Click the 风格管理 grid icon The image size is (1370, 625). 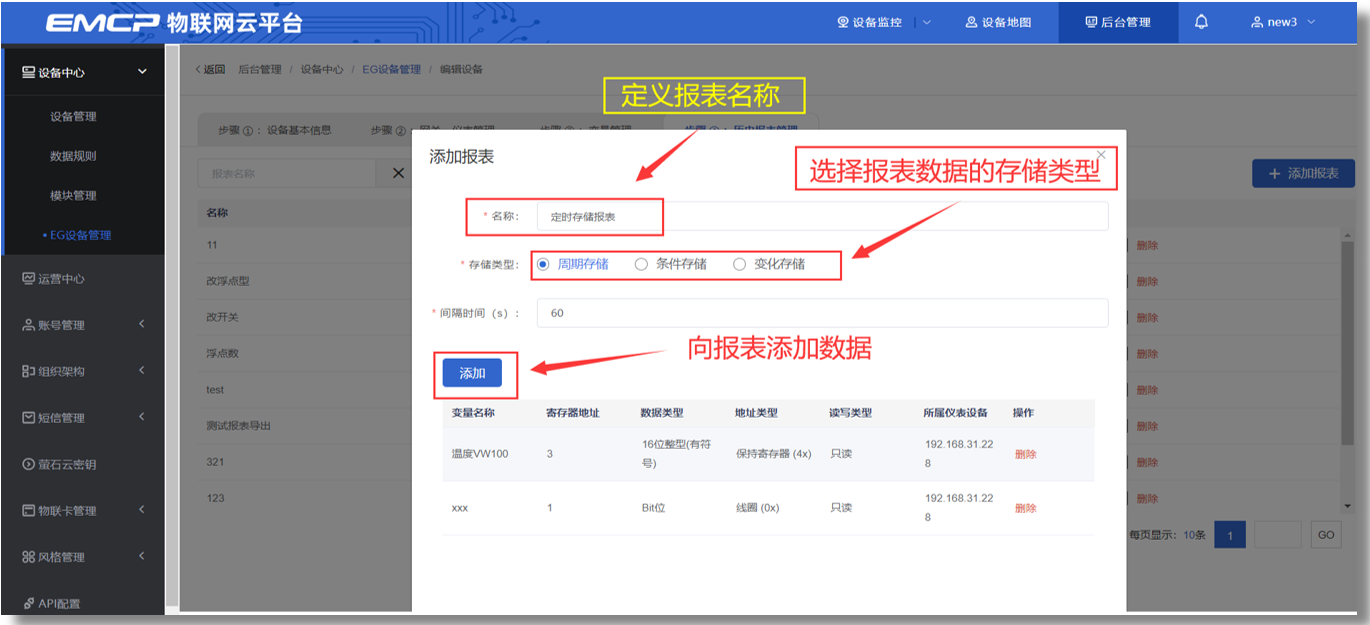tap(29, 556)
